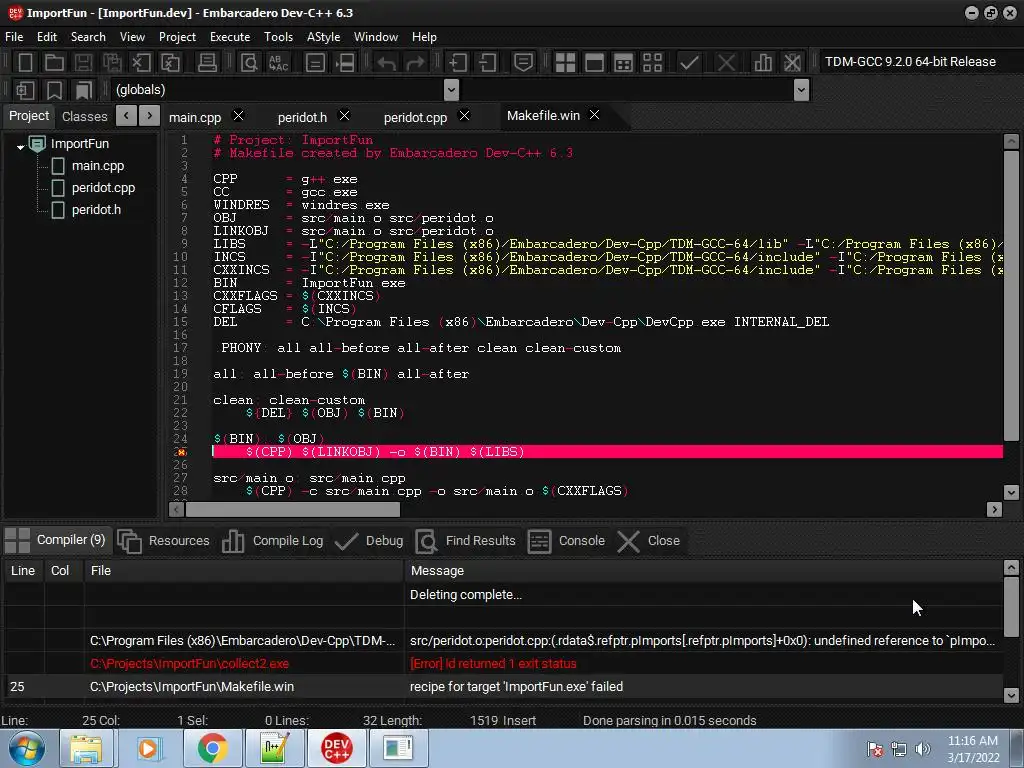
Task: Click the Compile (four squares) icon
Action: pyautogui.click(x=565, y=63)
